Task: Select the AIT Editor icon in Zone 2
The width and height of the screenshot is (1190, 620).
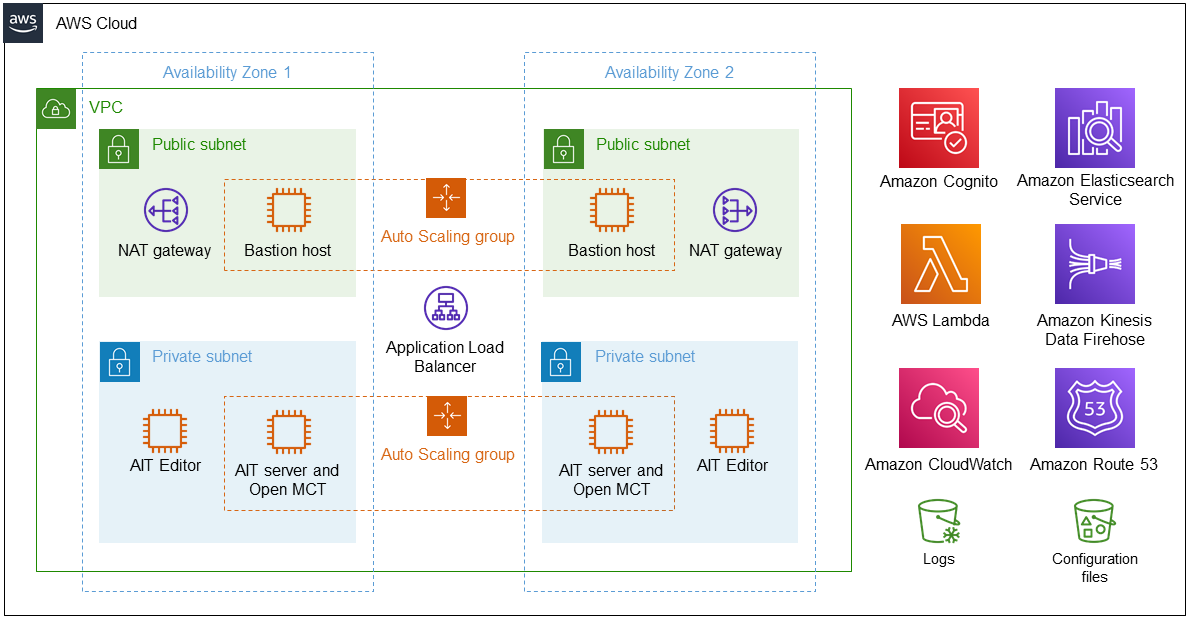Action: (732, 431)
